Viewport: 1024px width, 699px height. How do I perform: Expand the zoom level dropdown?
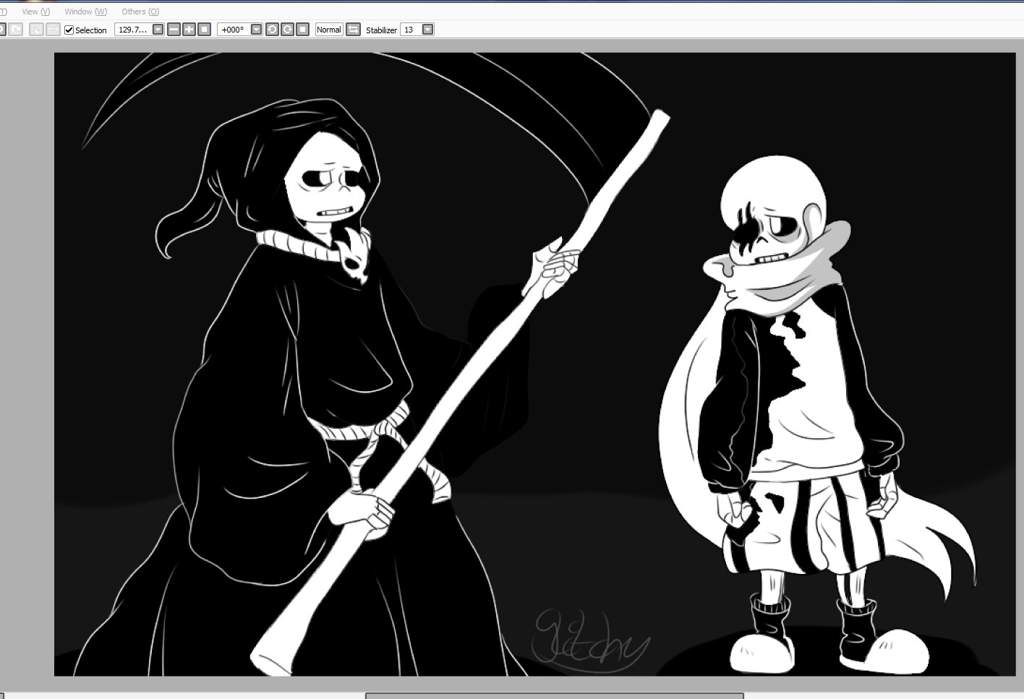pos(158,29)
